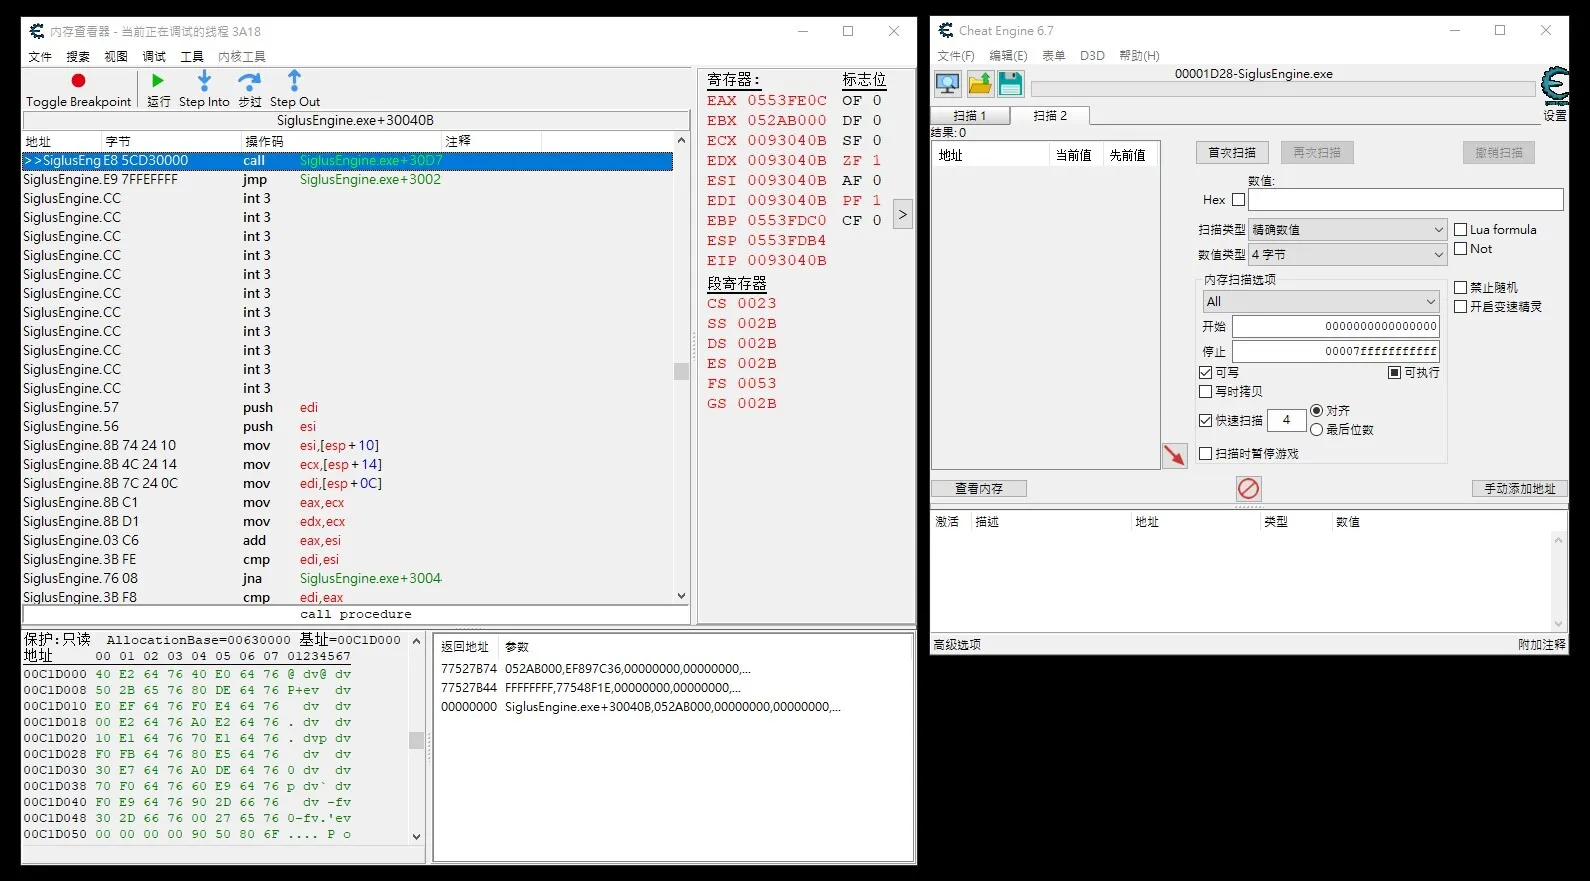1590x881 pixels.
Task: Open the 扫描类型 dropdown showing 精确数值
Action: [x=1346, y=230]
